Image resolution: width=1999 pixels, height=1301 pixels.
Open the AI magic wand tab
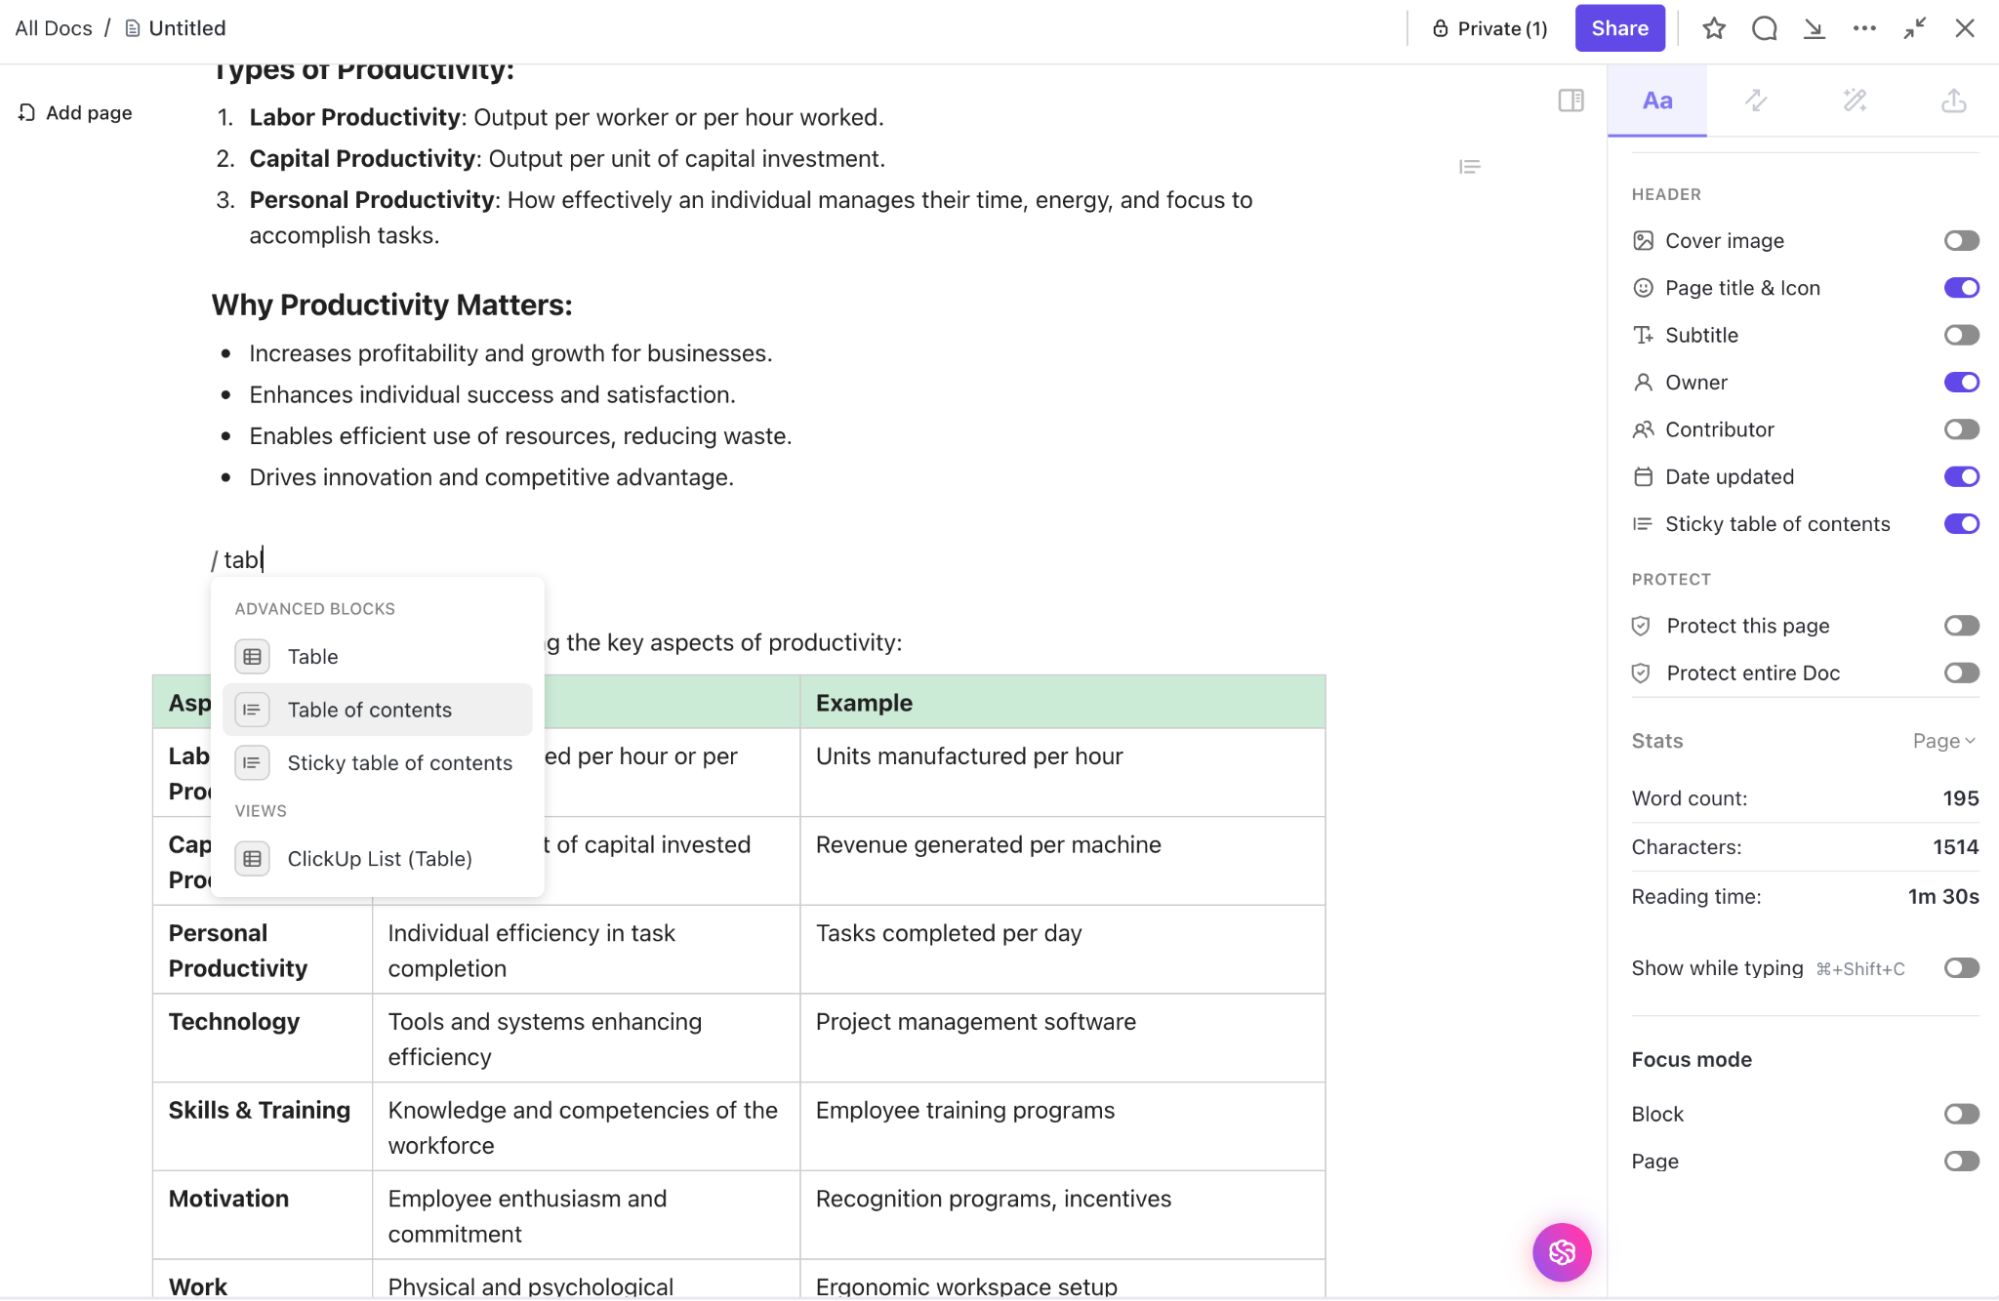point(1855,100)
